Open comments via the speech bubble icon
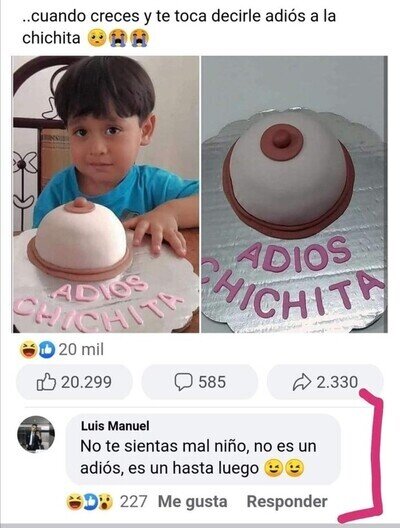The image size is (400, 528). (184, 382)
